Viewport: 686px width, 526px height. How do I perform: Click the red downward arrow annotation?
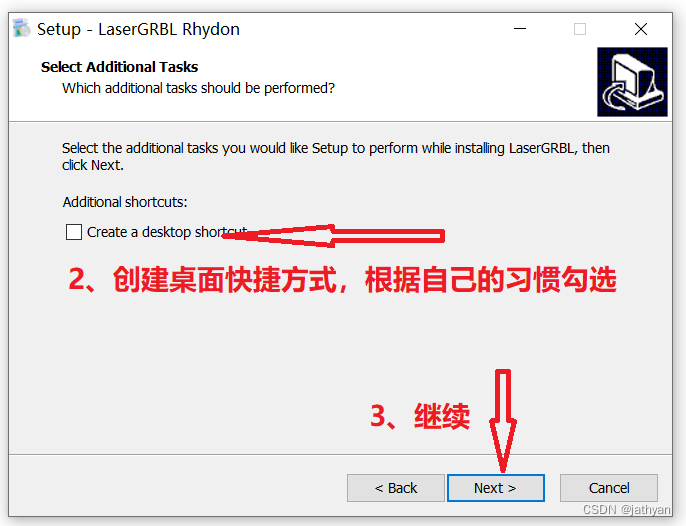tap(503, 421)
